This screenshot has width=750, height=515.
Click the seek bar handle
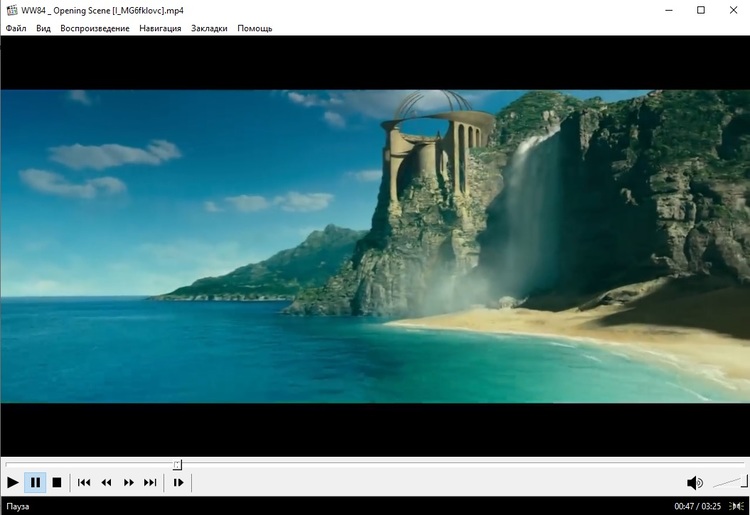click(177, 464)
